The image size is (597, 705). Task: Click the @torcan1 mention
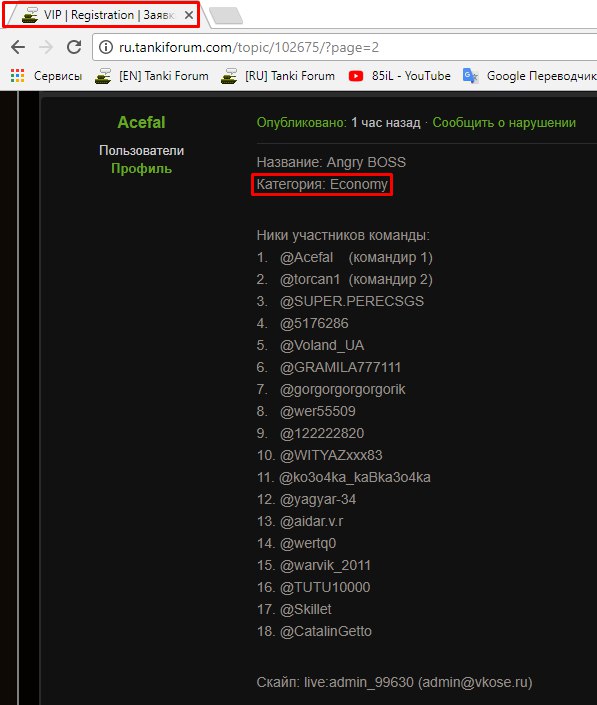click(x=310, y=279)
